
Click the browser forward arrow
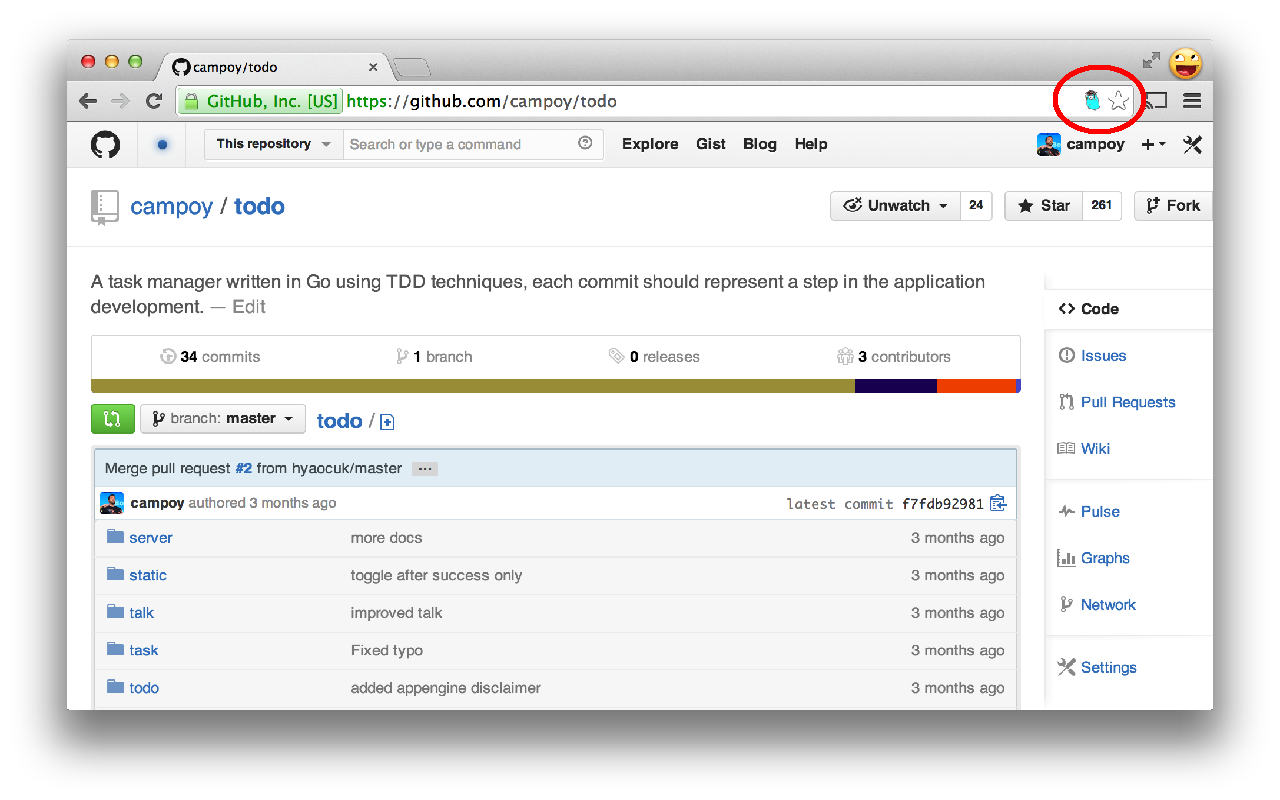[120, 101]
